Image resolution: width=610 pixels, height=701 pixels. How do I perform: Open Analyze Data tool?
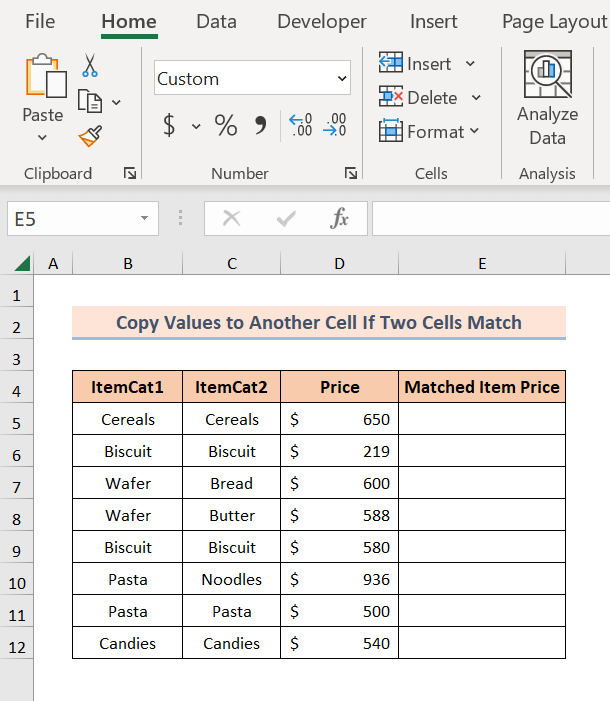[x=547, y=98]
